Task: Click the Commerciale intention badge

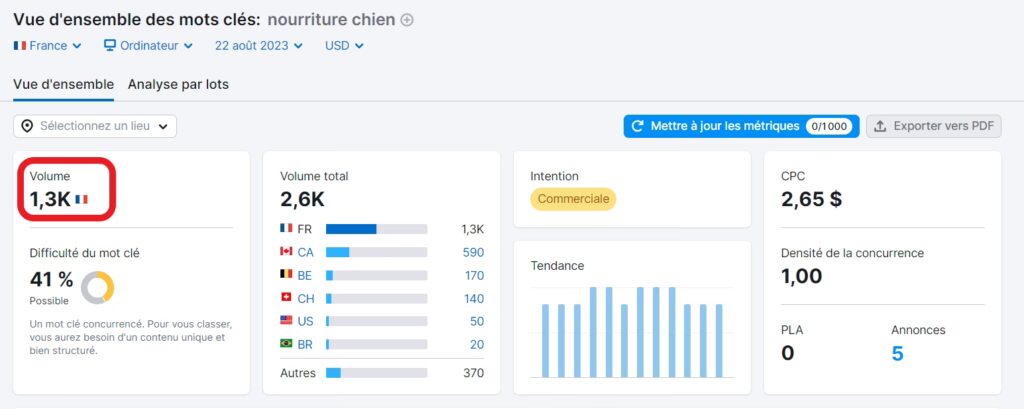Action: pyautogui.click(x=573, y=199)
